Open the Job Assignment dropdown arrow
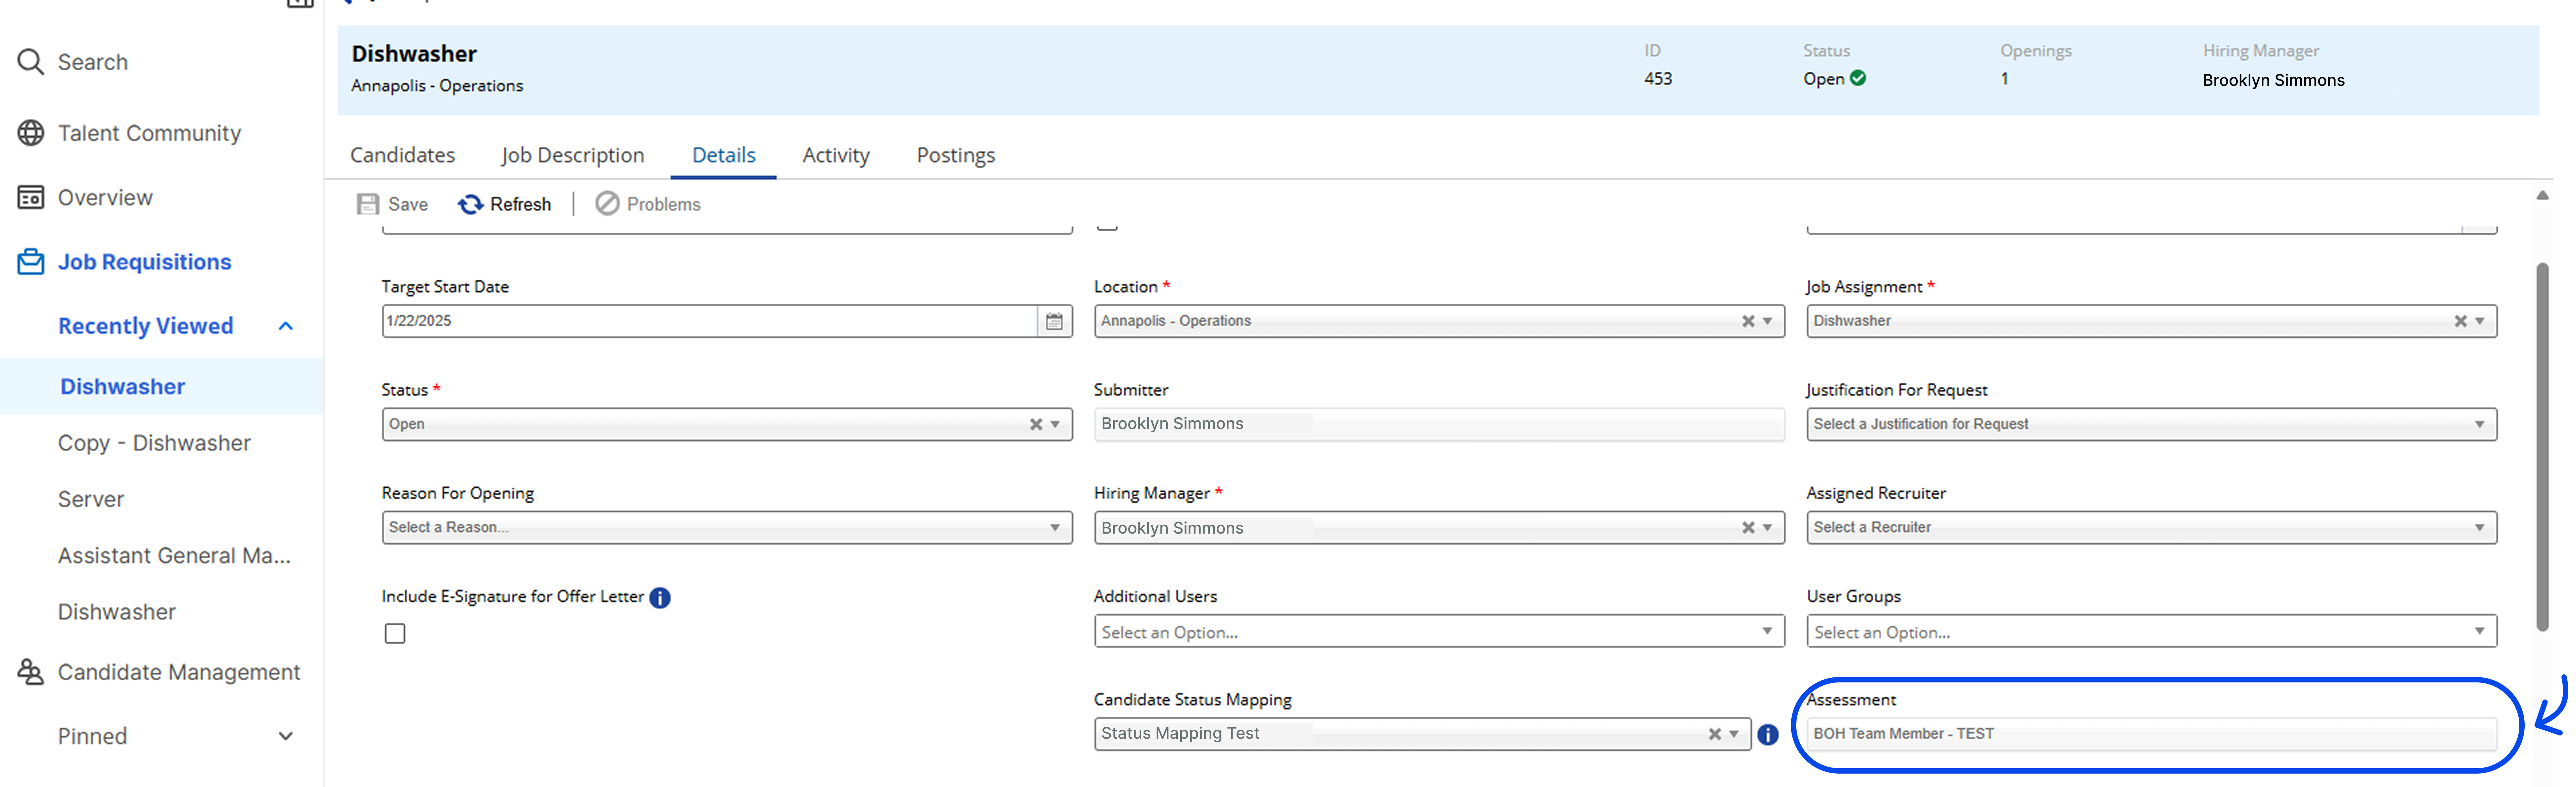This screenshot has width=2576, height=787. (2480, 321)
